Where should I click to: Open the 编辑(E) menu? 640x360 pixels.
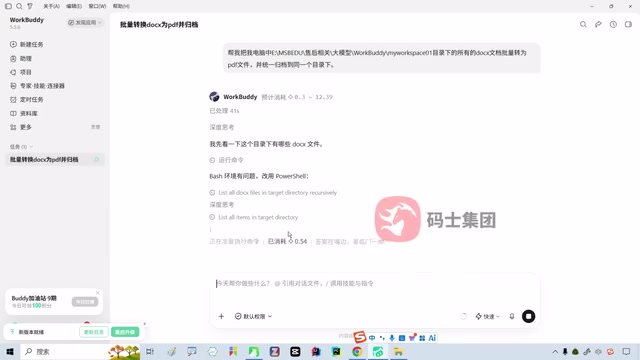pos(74,6)
